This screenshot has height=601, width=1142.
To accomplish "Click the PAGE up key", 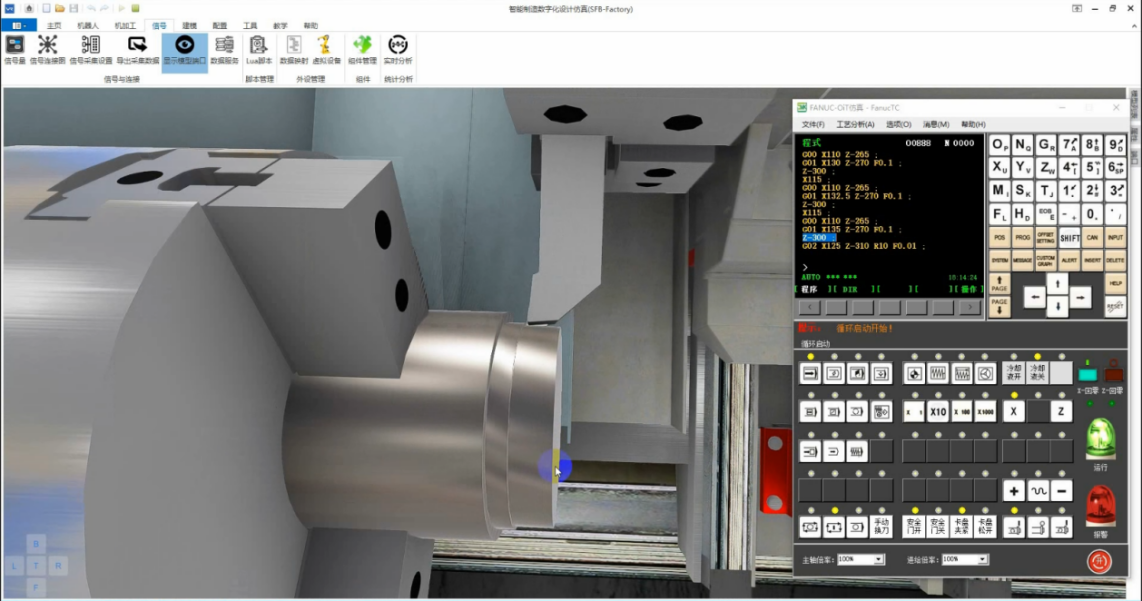I will tap(999, 283).
